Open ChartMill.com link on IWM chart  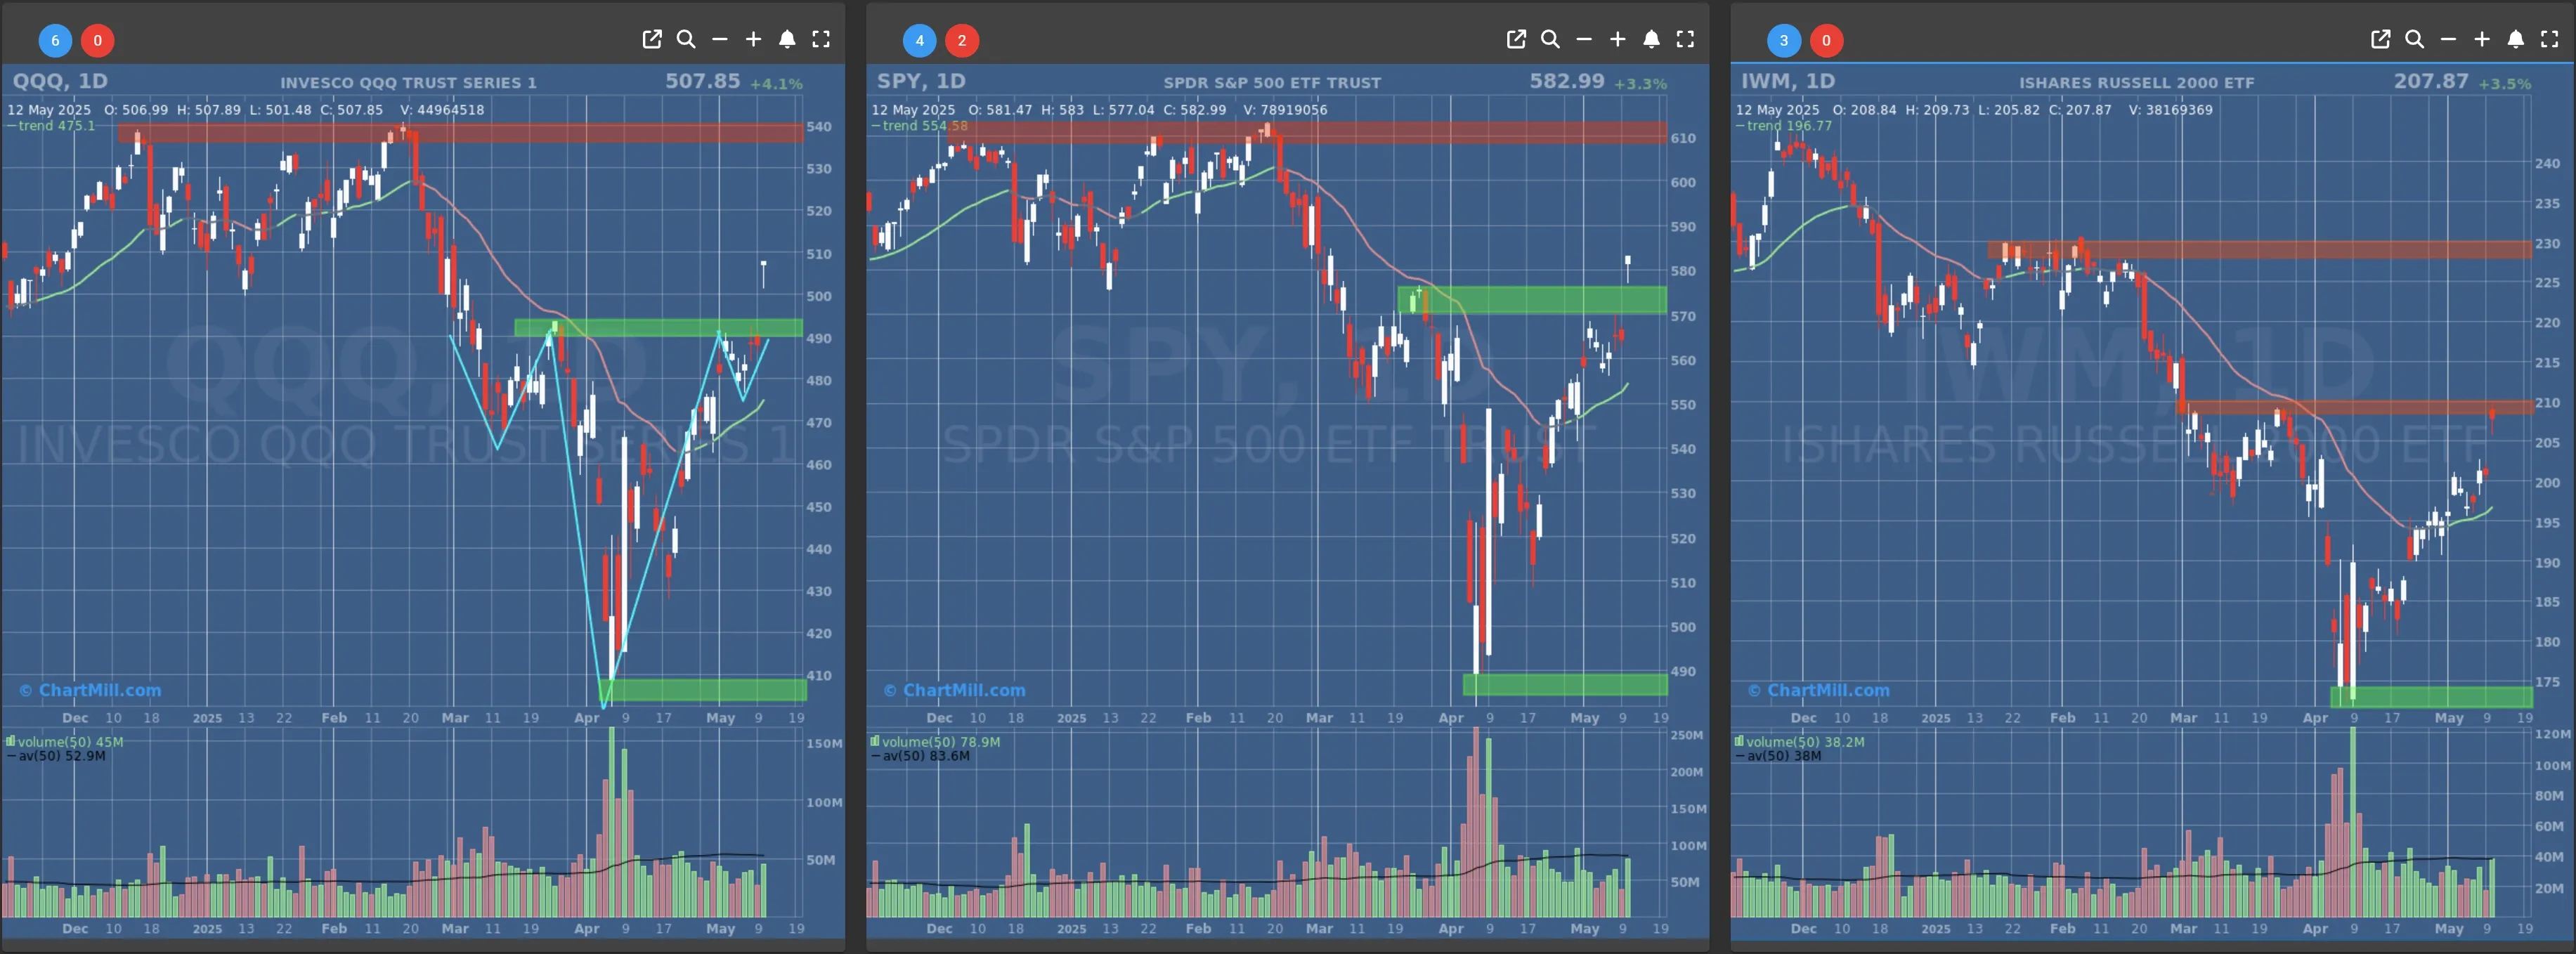pyautogui.click(x=1818, y=690)
